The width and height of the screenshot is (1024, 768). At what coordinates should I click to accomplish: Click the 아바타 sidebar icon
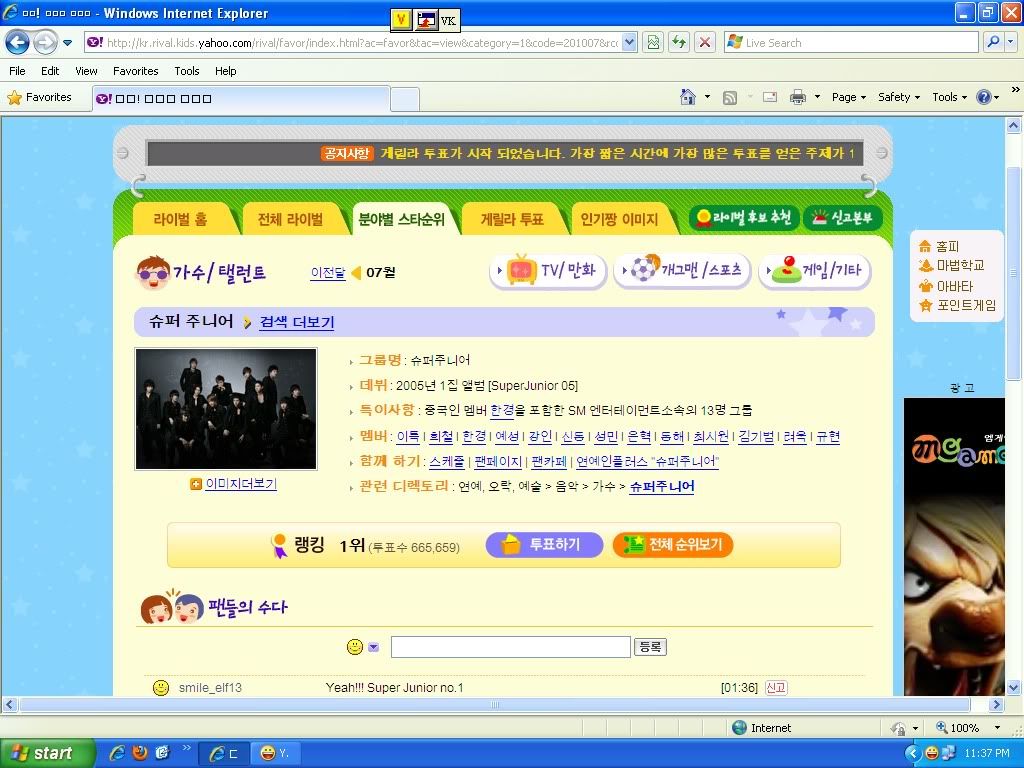pos(925,286)
